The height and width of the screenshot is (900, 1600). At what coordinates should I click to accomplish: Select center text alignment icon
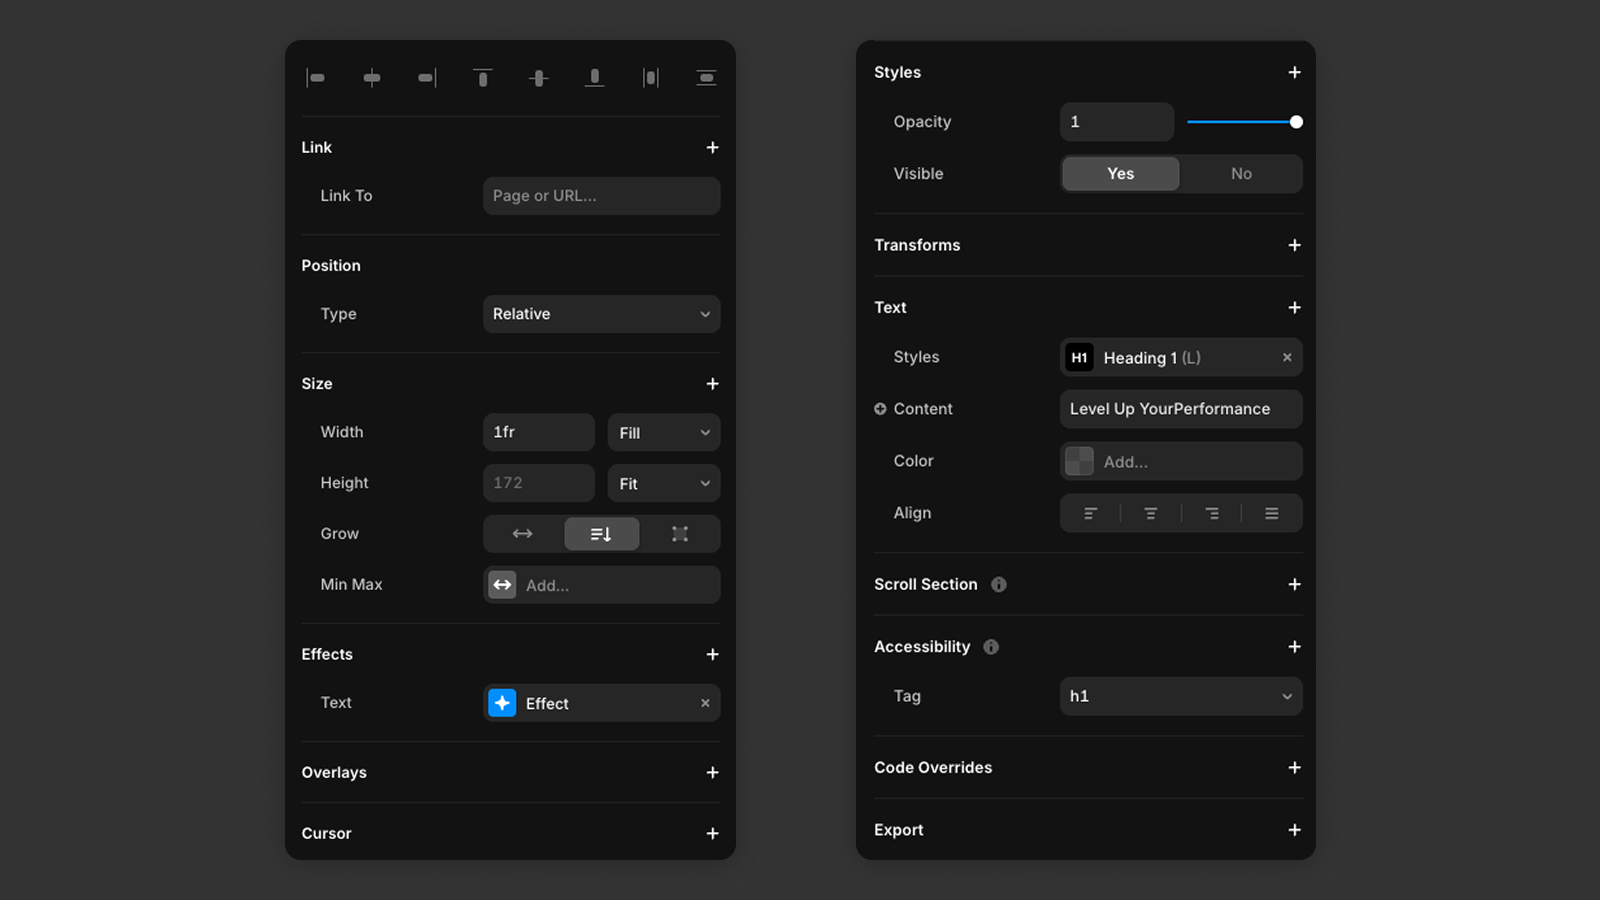(1151, 513)
